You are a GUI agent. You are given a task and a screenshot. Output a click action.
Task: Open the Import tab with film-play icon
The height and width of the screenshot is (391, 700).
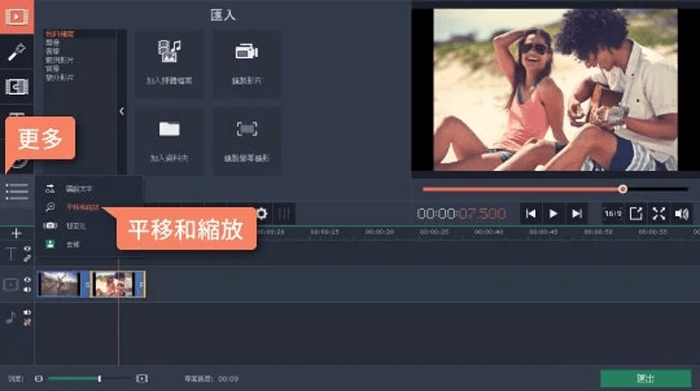17,17
